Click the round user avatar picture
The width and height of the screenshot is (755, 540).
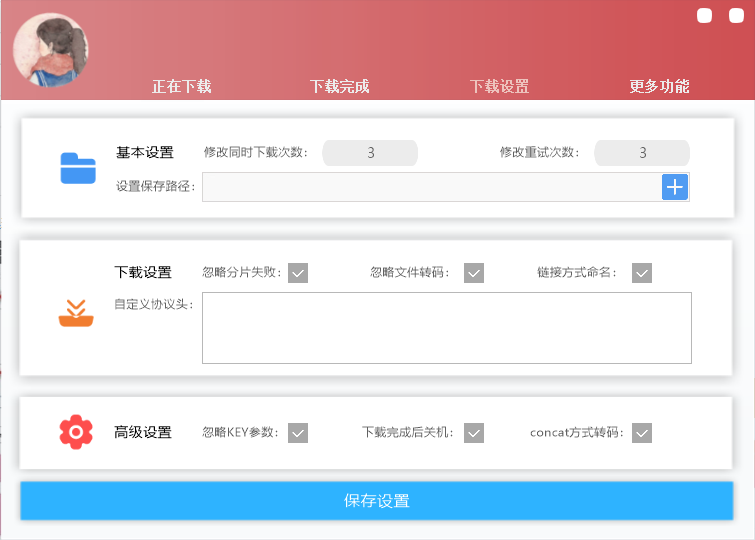click(x=51, y=50)
